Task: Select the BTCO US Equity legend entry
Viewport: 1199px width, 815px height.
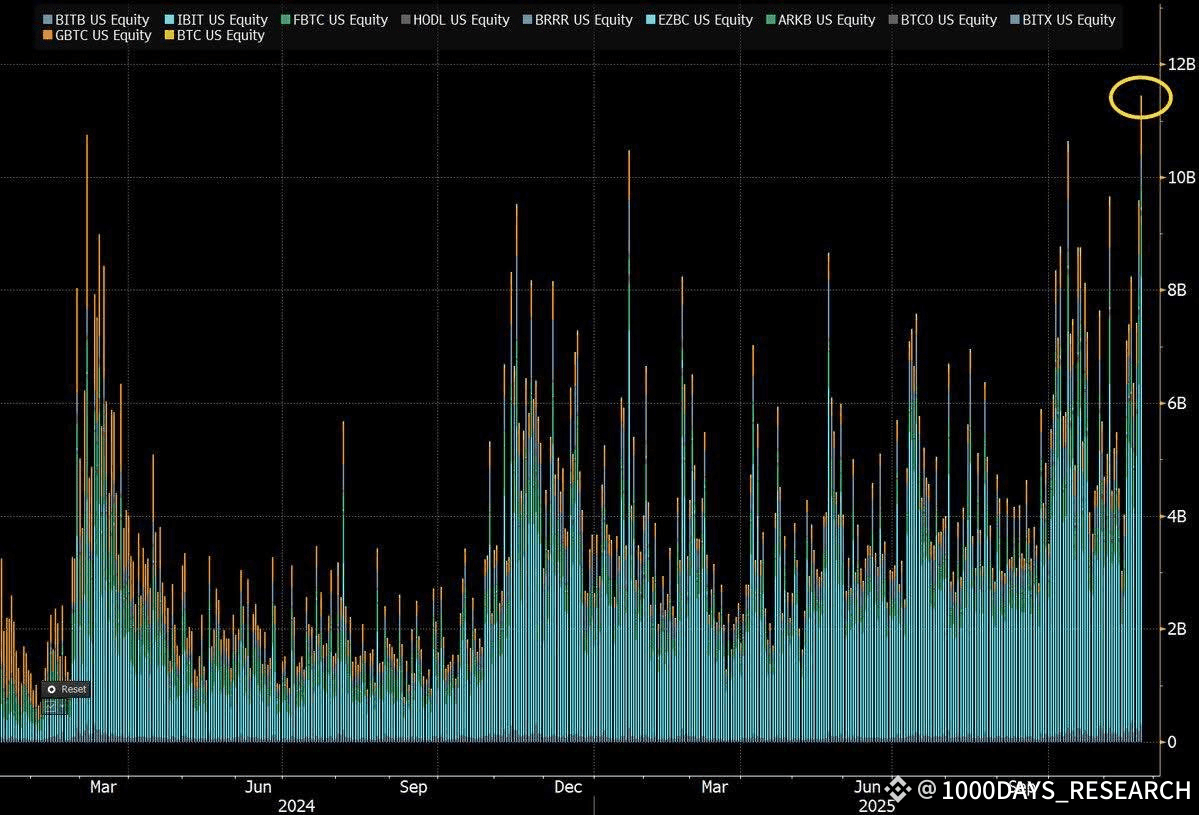Action: coord(942,20)
